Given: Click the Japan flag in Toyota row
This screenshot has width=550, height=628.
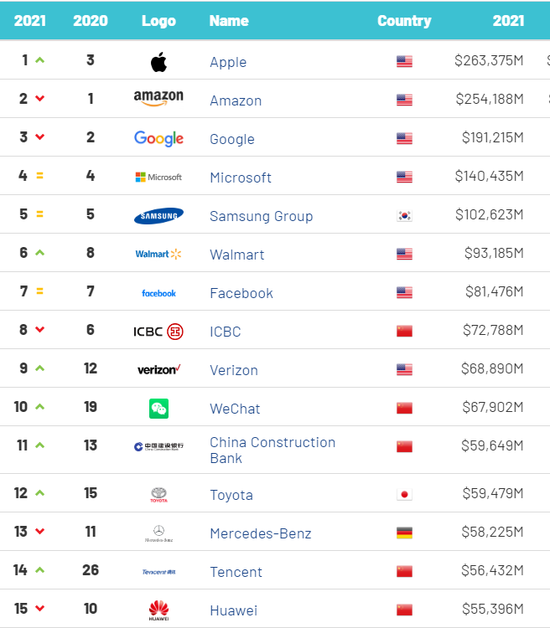Looking at the screenshot, I should 404,495.
